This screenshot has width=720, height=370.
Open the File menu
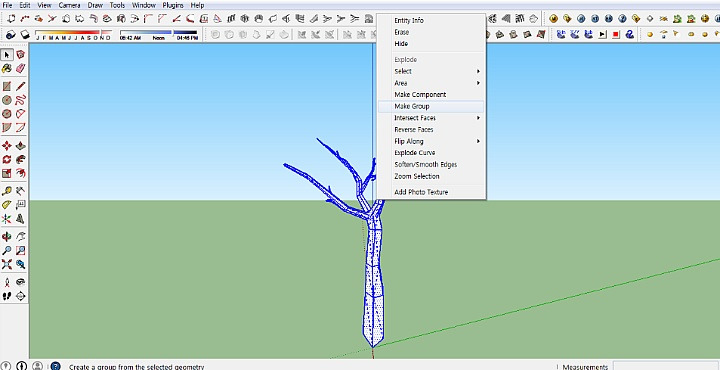(x=7, y=5)
